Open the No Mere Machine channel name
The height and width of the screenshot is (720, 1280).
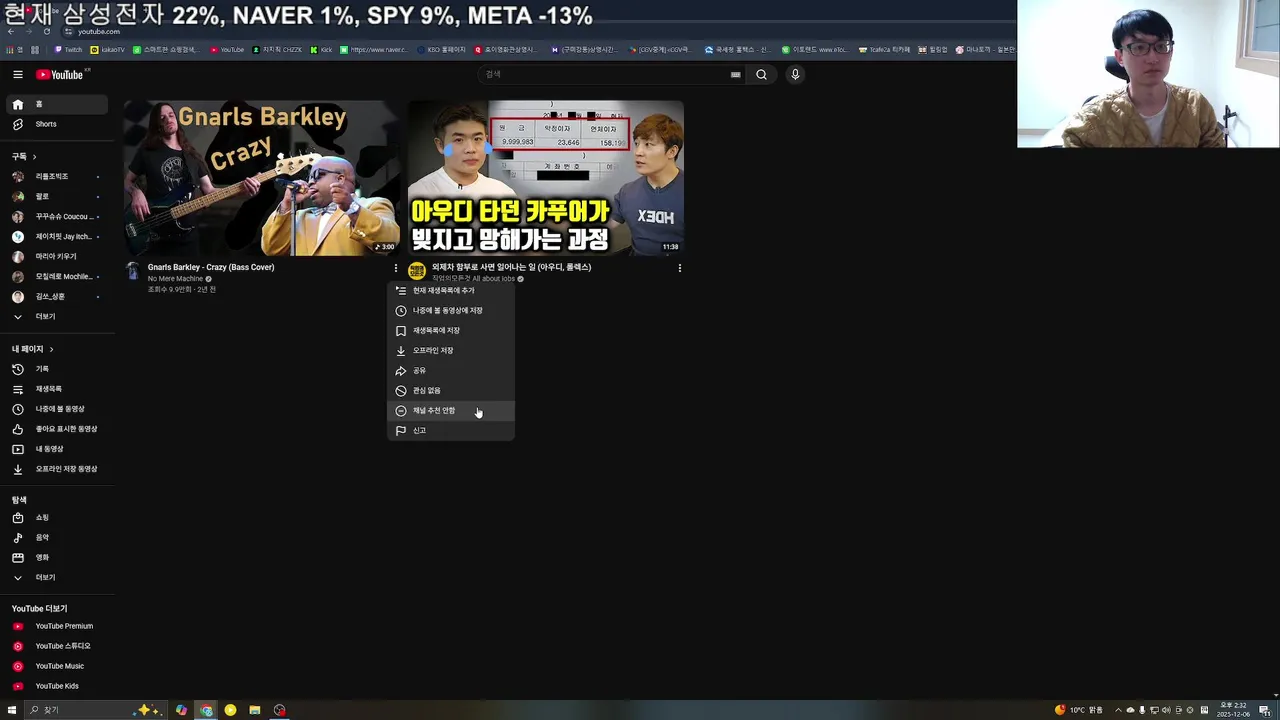pyautogui.click(x=175, y=279)
